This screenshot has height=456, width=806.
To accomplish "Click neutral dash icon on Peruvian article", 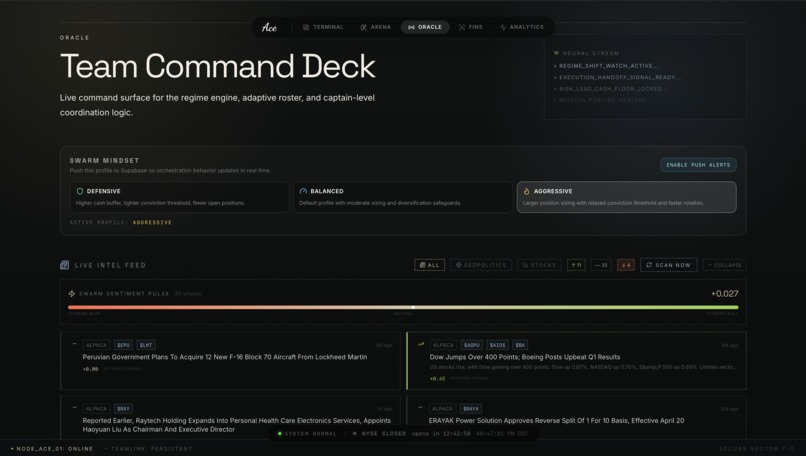I will pos(75,344).
